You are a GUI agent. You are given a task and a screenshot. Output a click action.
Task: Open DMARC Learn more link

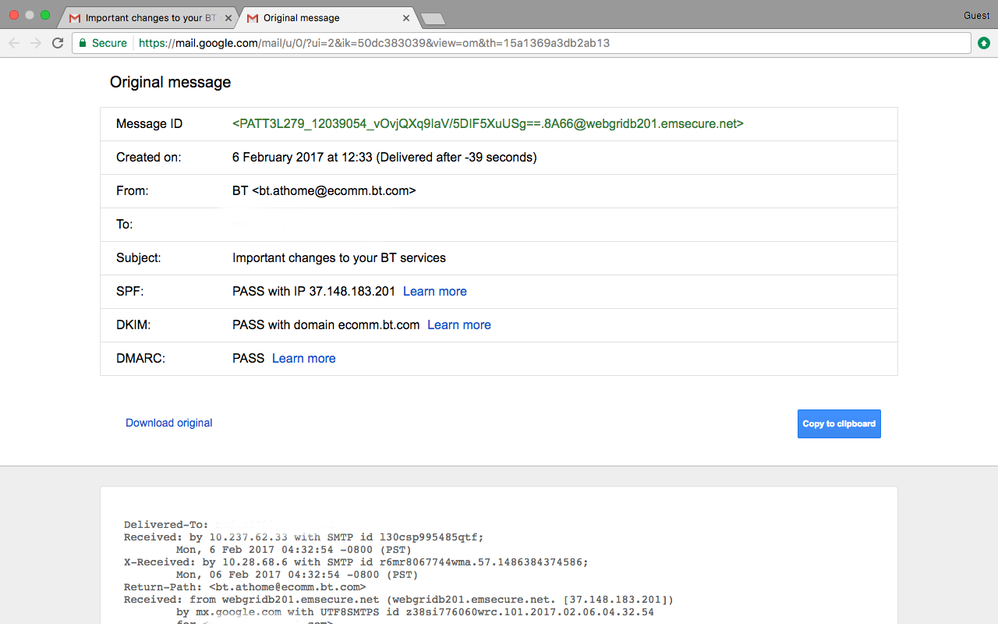(304, 358)
